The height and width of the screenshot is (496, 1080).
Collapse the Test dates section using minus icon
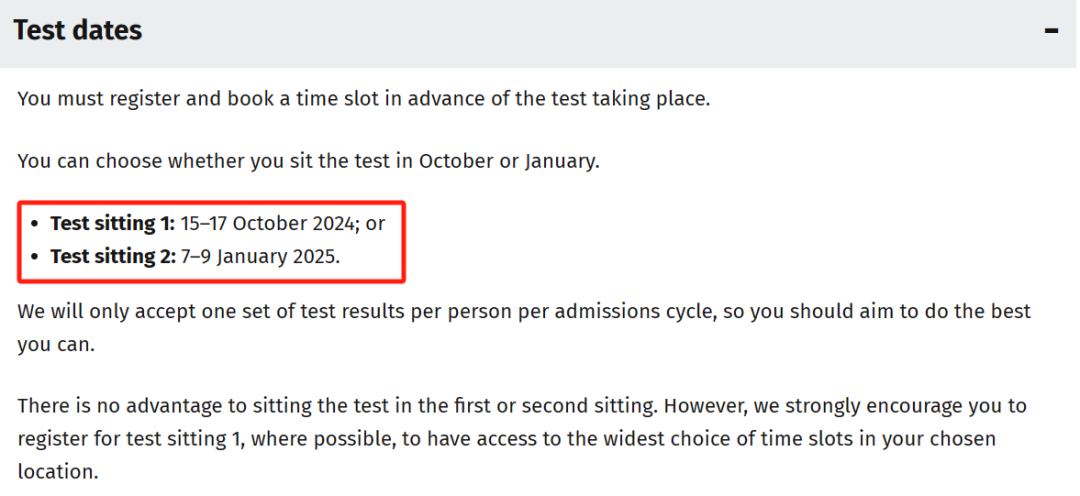point(1050,31)
